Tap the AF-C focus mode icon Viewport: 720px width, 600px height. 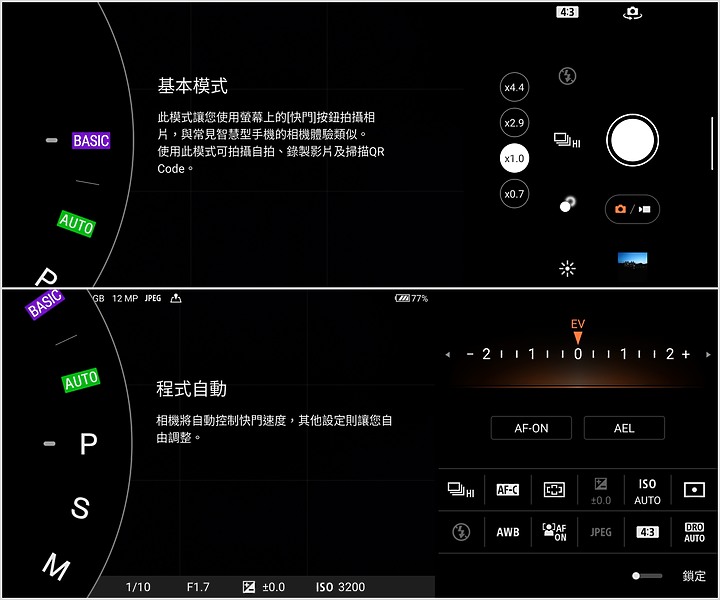point(508,490)
